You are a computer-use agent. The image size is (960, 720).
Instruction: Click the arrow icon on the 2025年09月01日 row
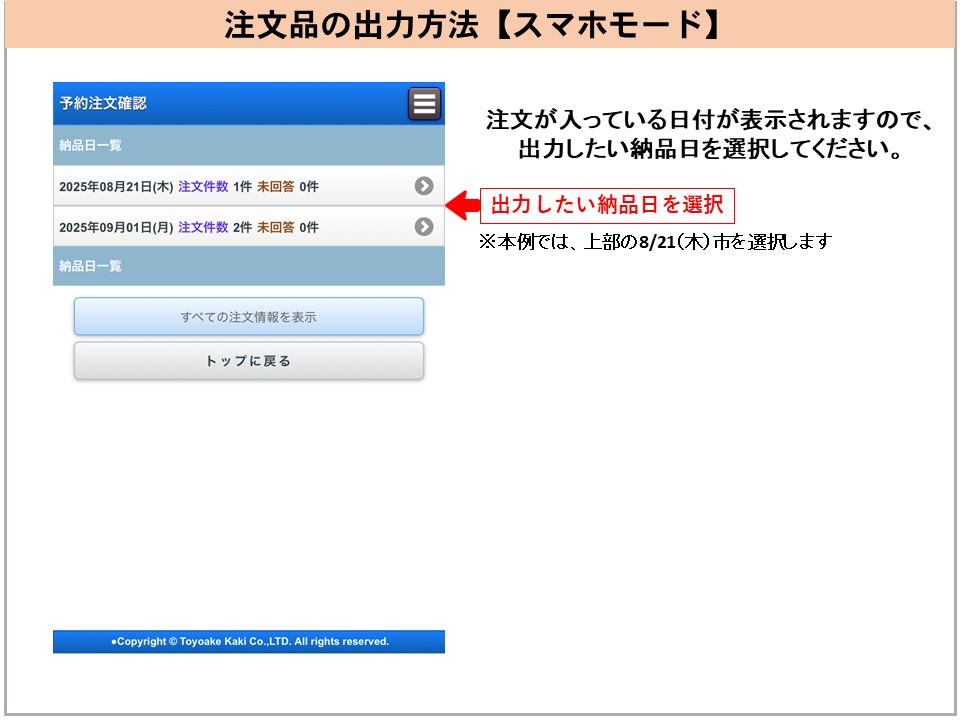click(x=424, y=227)
